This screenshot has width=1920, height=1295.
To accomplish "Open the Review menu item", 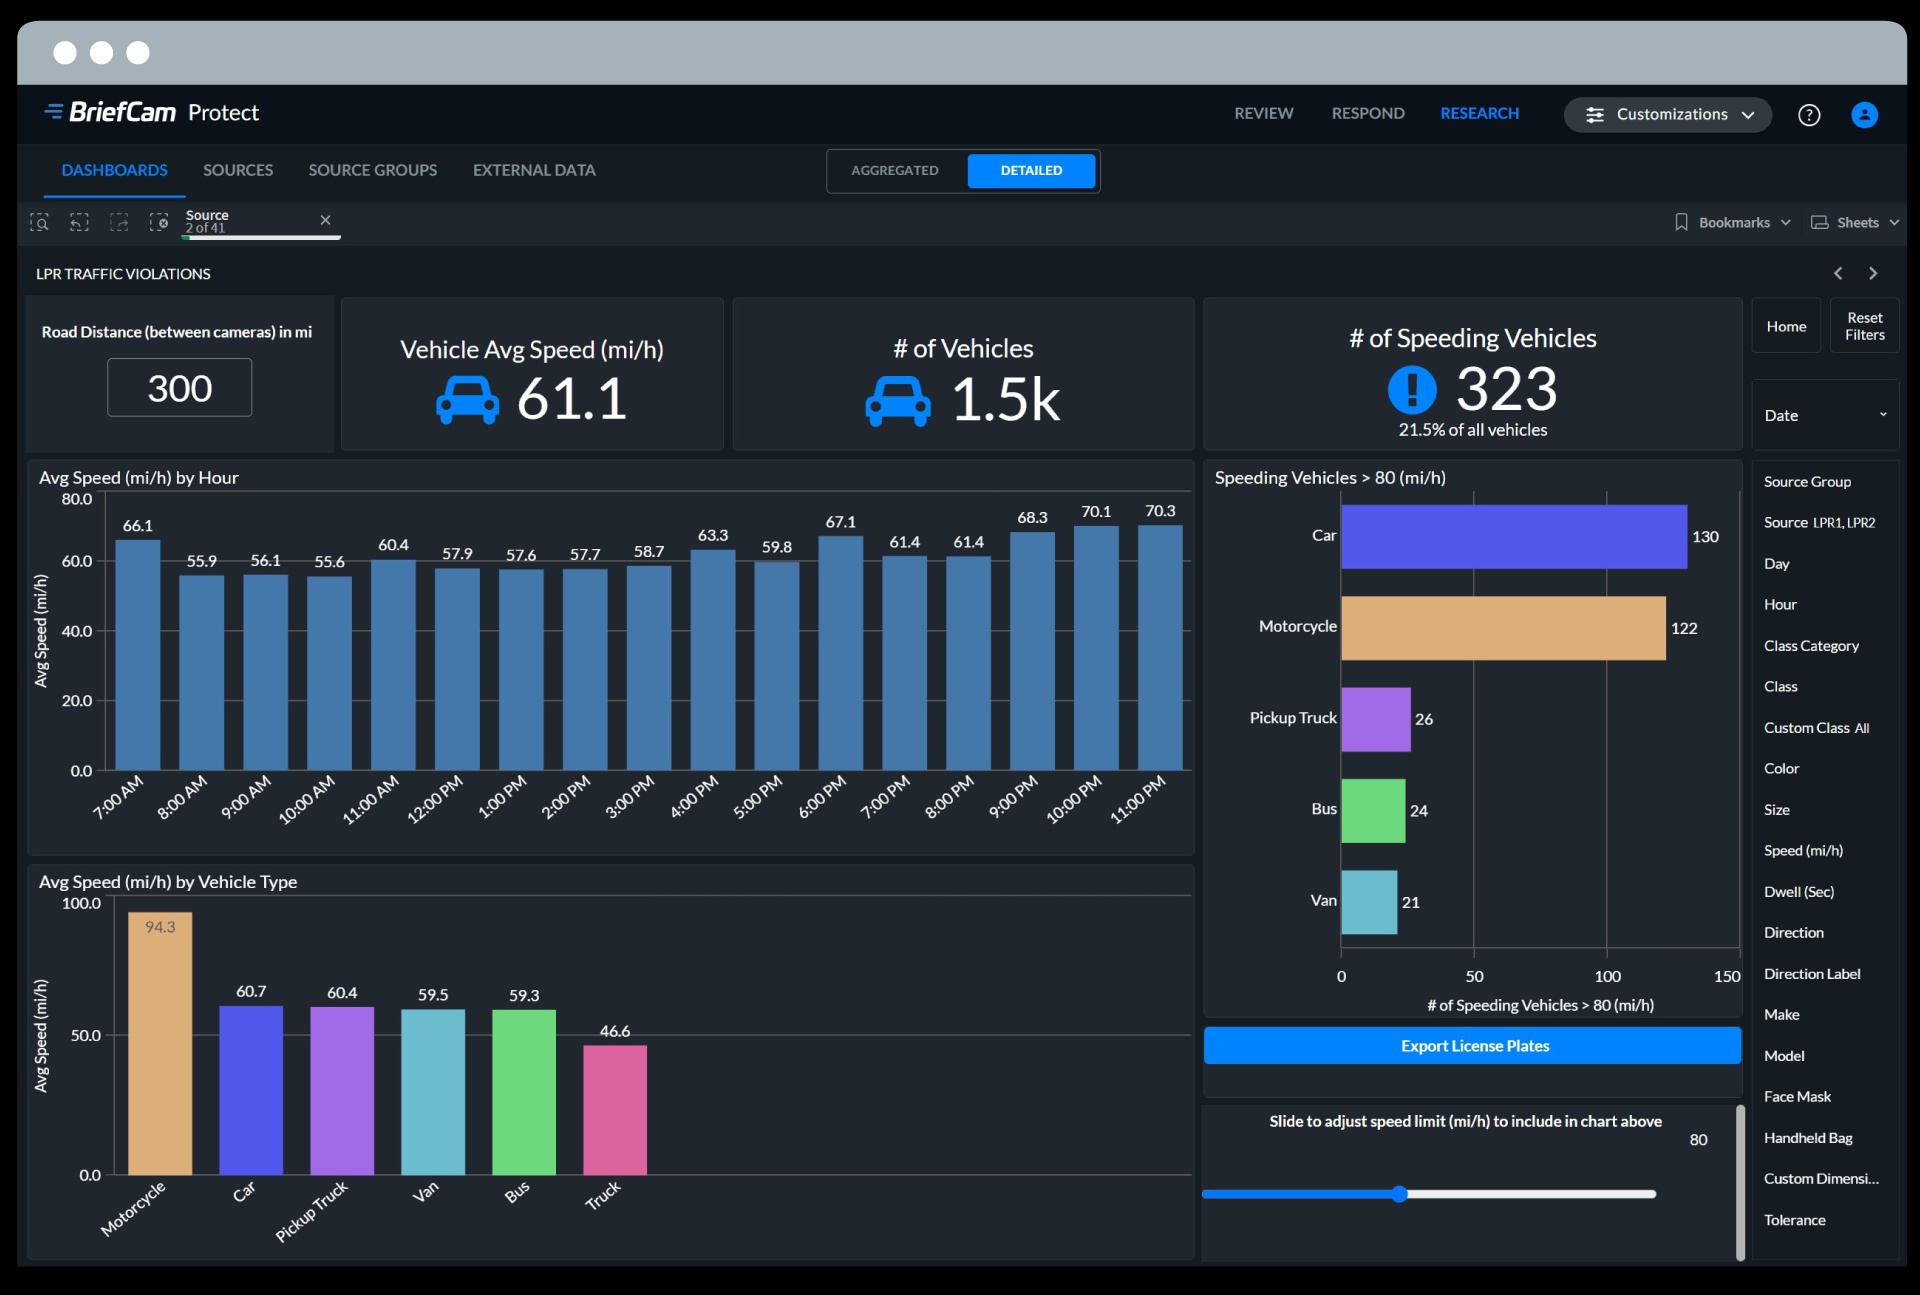I will [1263, 114].
